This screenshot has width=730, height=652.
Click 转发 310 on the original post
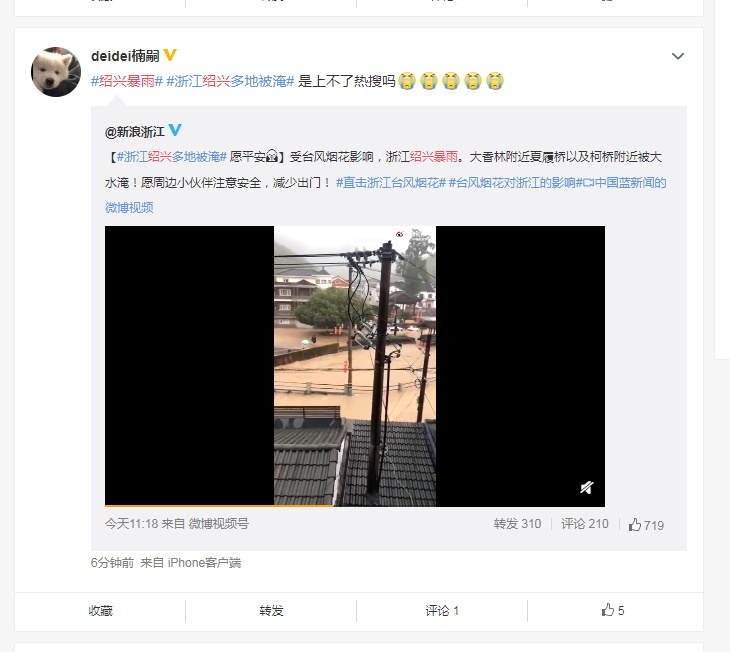(517, 524)
